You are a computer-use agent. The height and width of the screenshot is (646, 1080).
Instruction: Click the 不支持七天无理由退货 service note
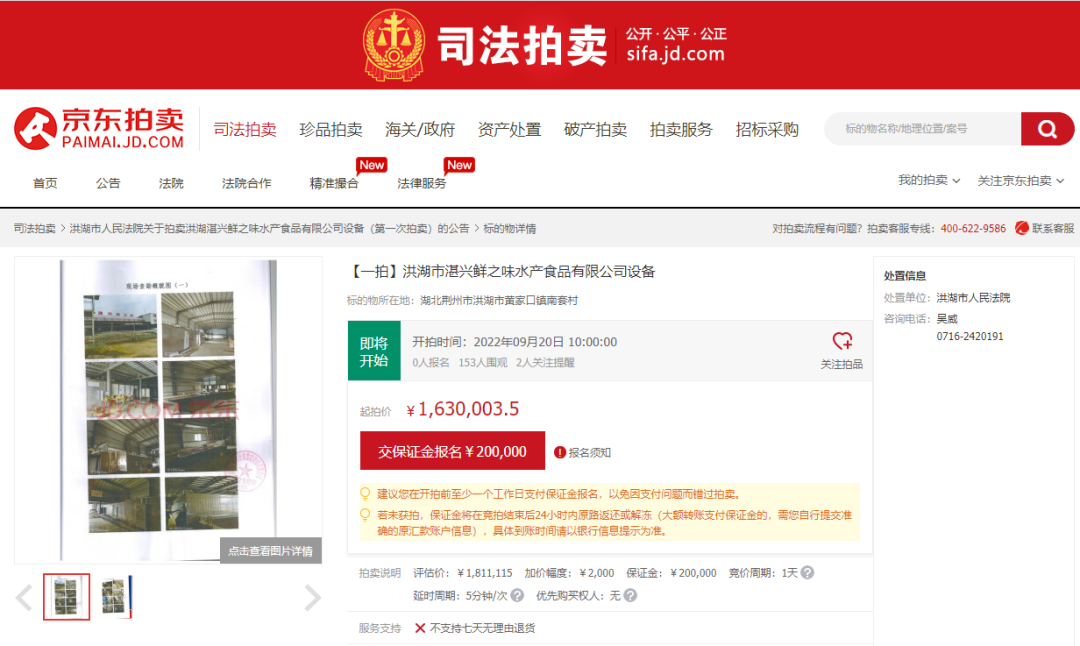coord(482,628)
